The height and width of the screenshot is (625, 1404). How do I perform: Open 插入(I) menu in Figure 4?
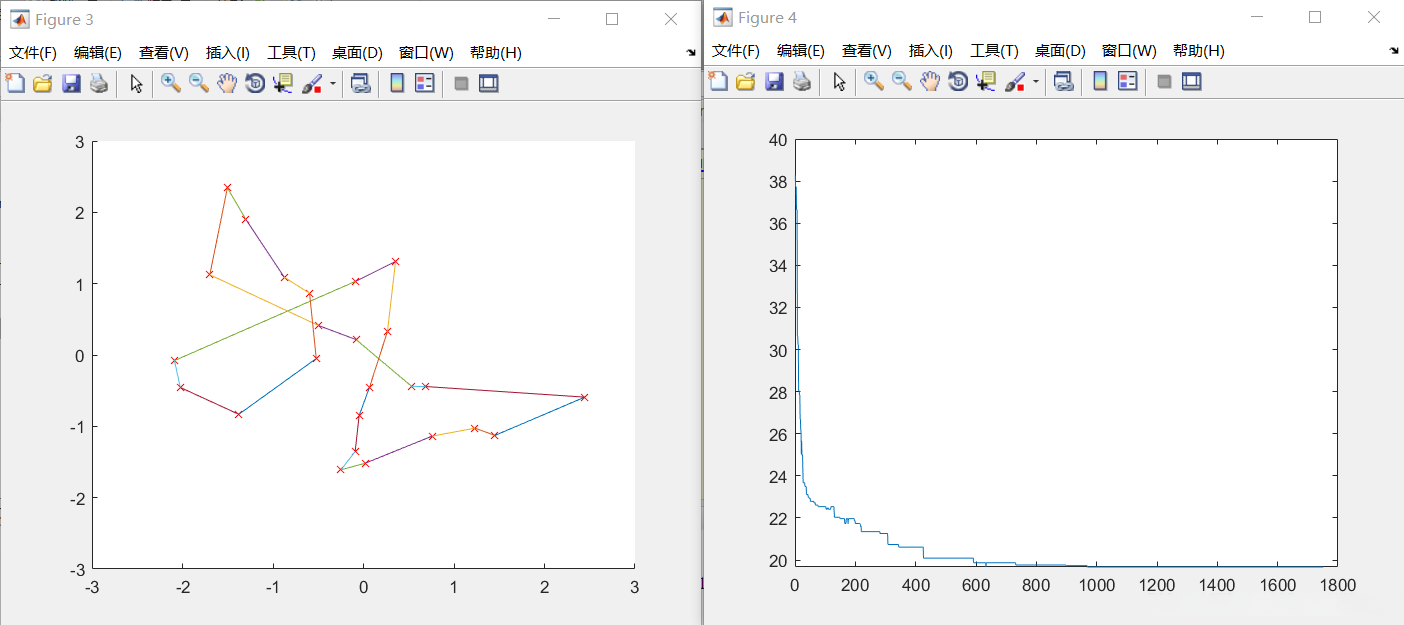point(931,52)
